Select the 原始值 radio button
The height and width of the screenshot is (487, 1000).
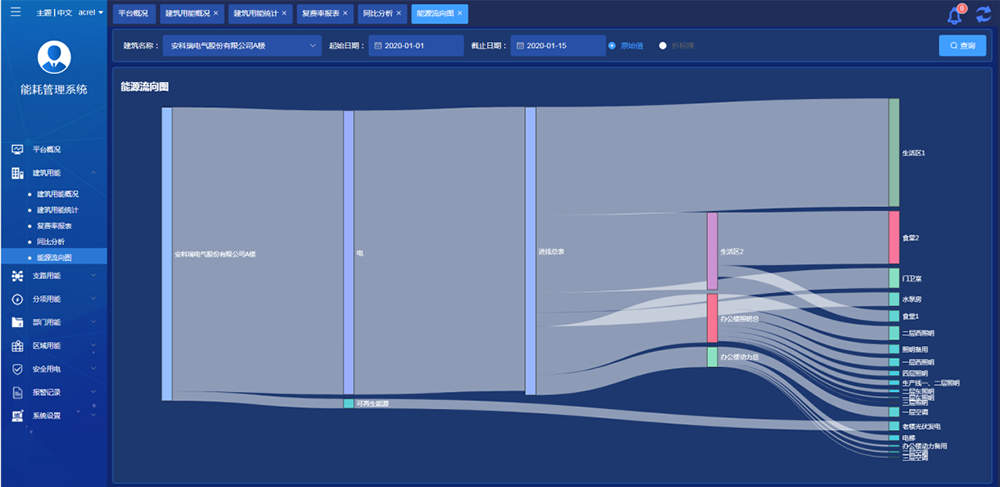(612, 46)
